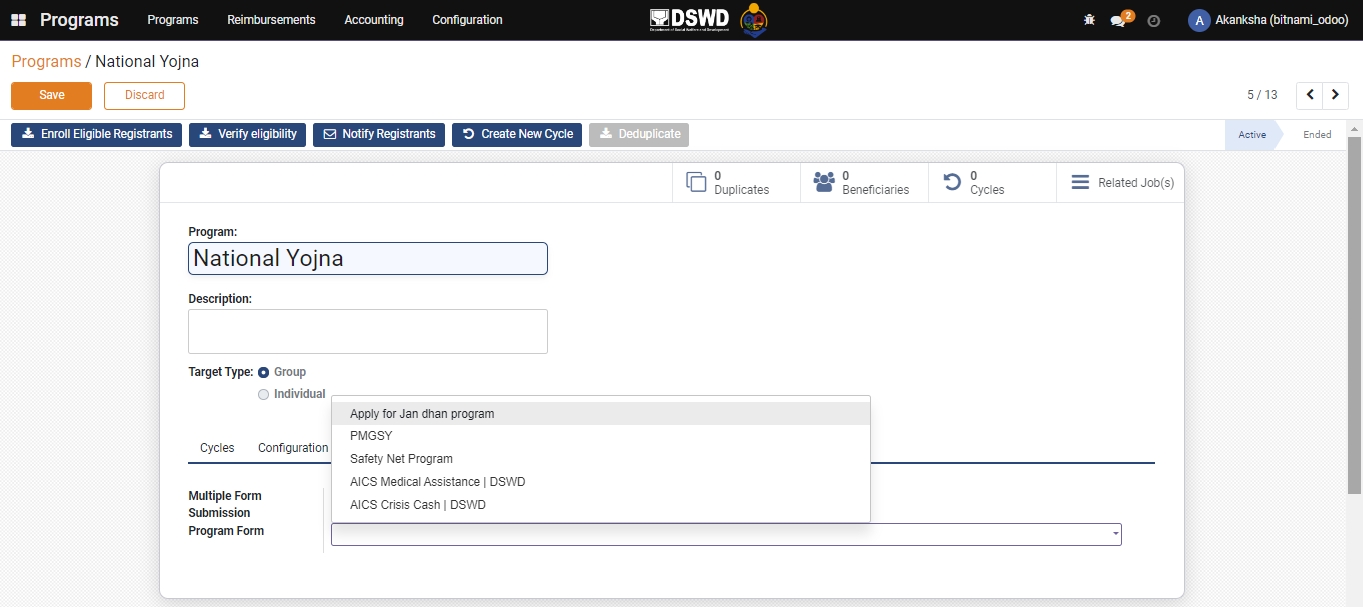Open the activities clock icon
Viewport: 1363px width, 607px height.
[x=1153, y=21]
